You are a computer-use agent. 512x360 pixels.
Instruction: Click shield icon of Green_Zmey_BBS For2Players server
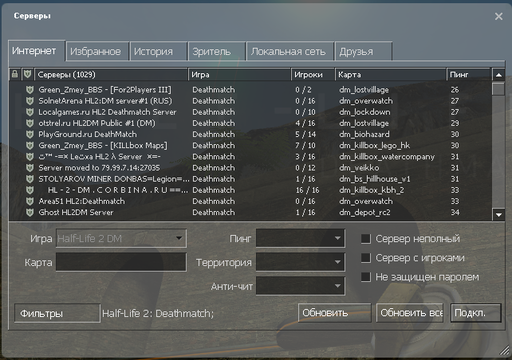(x=30, y=90)
